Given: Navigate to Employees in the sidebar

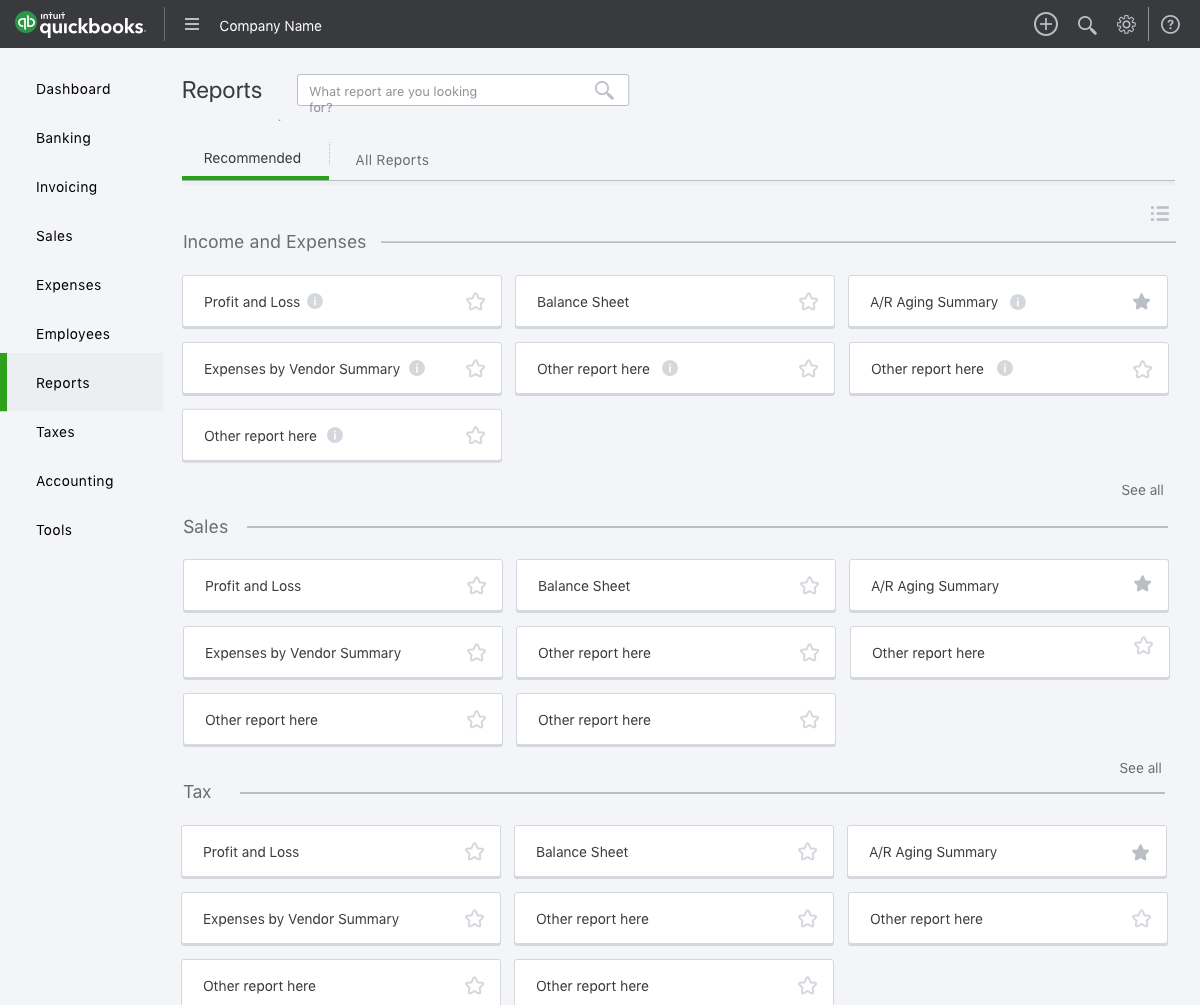Looking at the screenshot, I should (73, 334).
